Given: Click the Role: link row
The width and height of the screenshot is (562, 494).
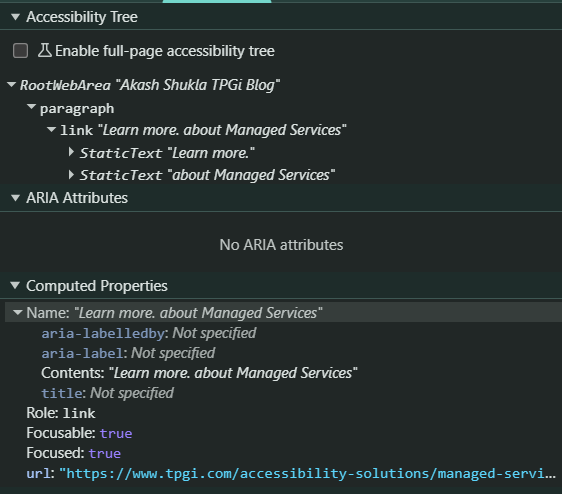Looking at the screenshot, I should coord(61,413).
